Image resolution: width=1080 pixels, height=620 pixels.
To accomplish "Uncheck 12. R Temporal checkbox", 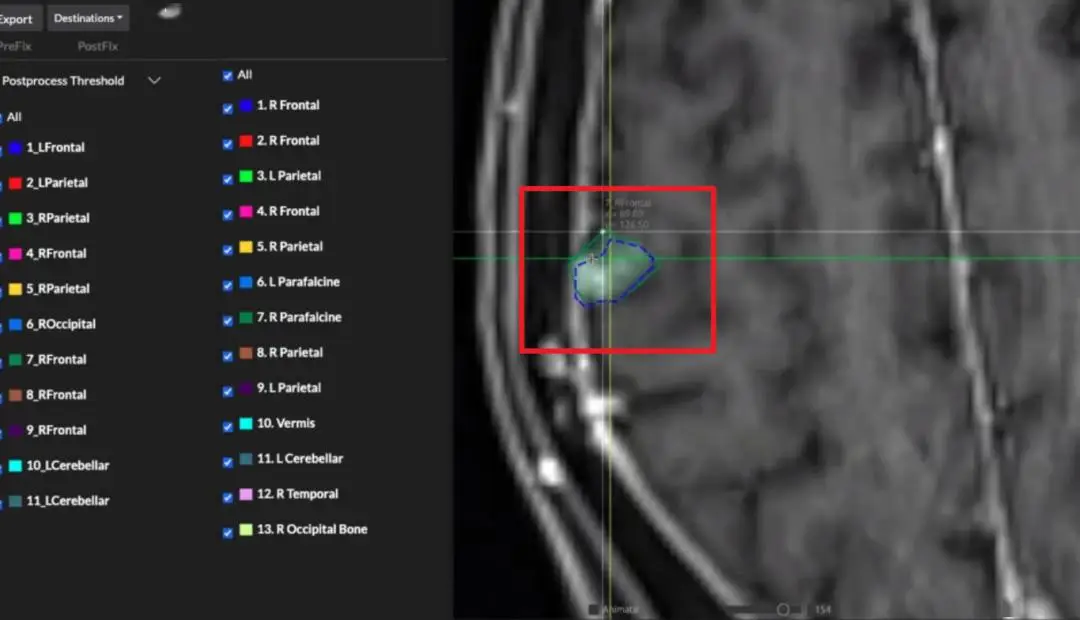I will [x=228, y=497].
